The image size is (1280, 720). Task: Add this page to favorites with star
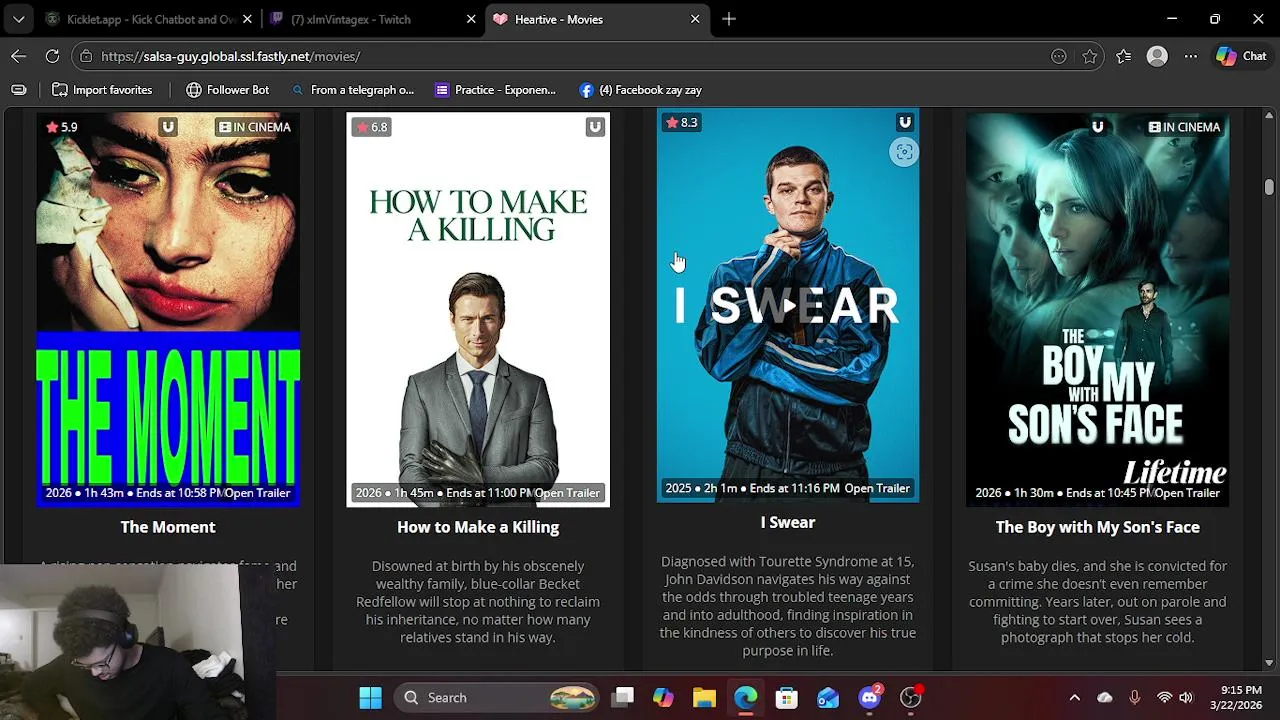pos(1089,57)
